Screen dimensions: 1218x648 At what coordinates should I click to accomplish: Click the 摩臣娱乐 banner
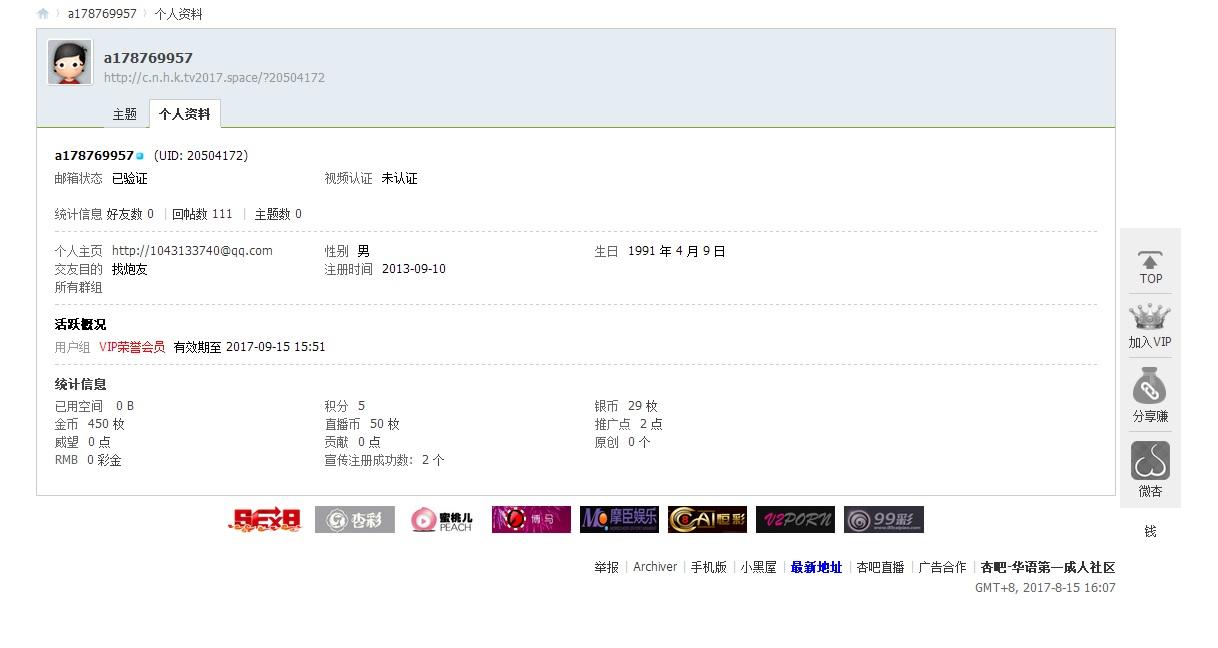[x=619, y=520]
